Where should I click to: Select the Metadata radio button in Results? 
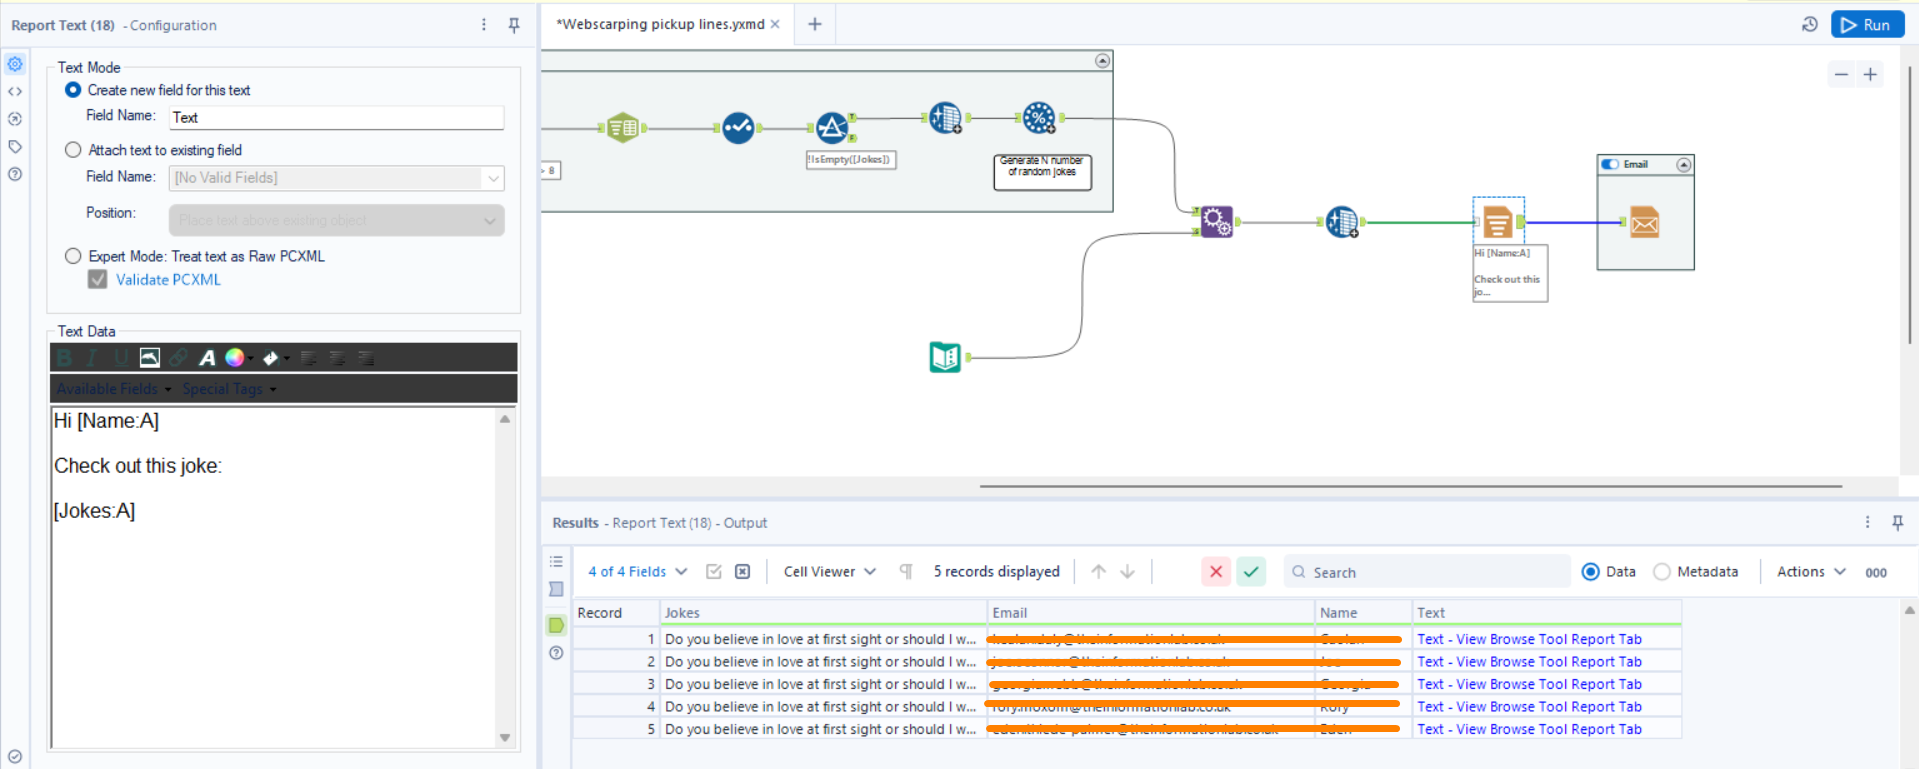1662,572
